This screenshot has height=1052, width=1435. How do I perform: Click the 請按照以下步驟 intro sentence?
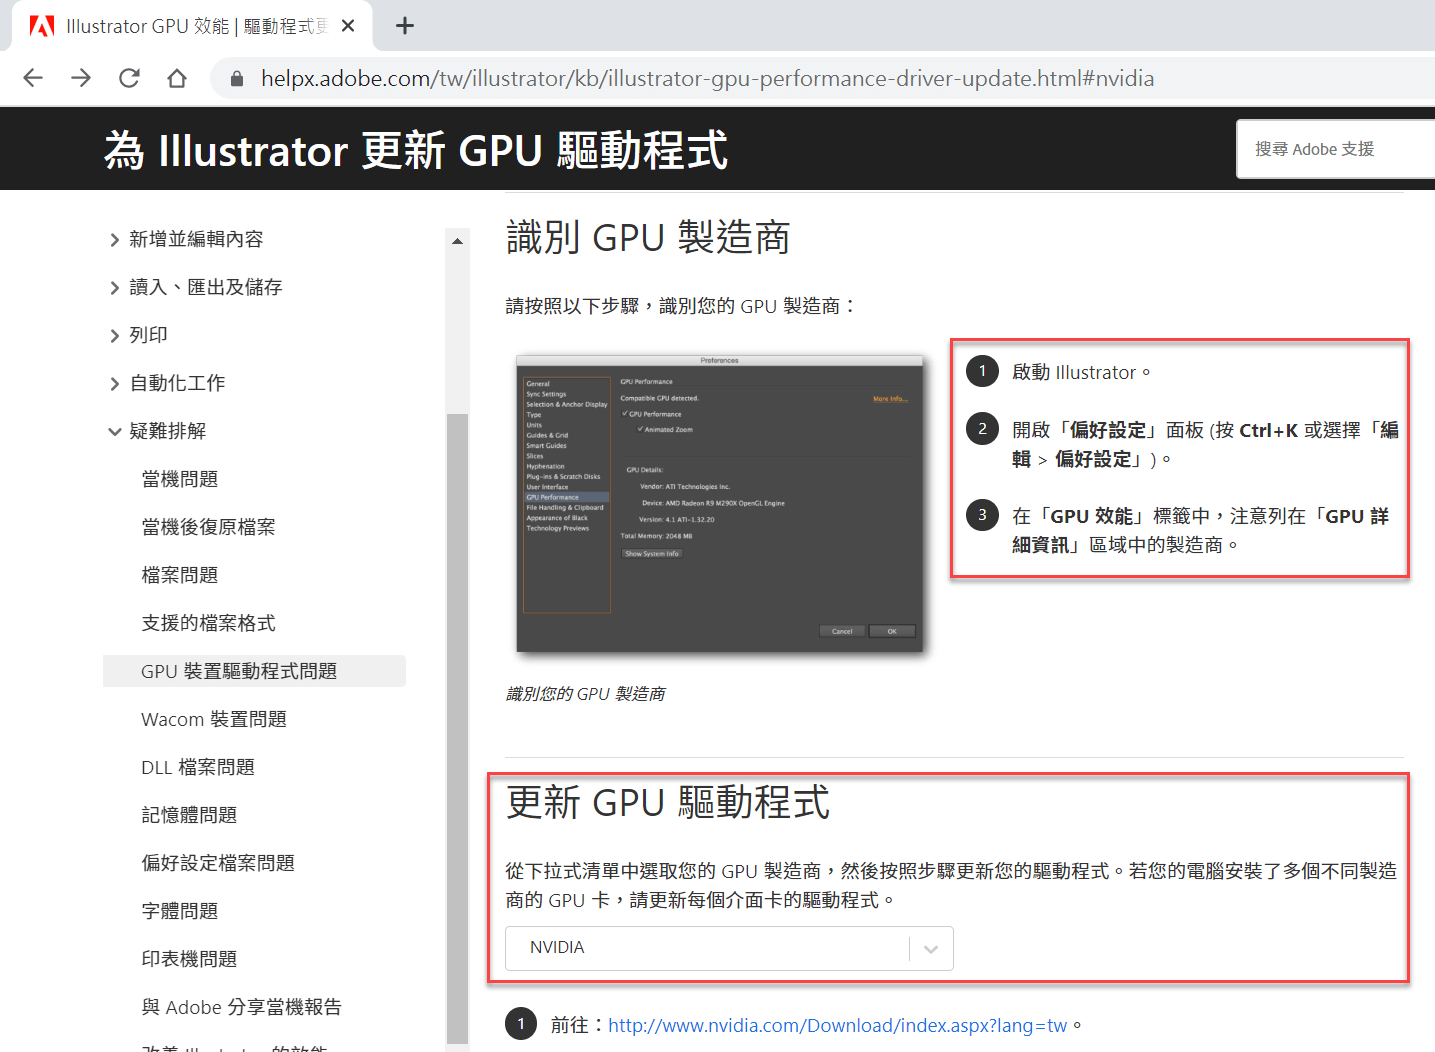[x=681, y=306]
